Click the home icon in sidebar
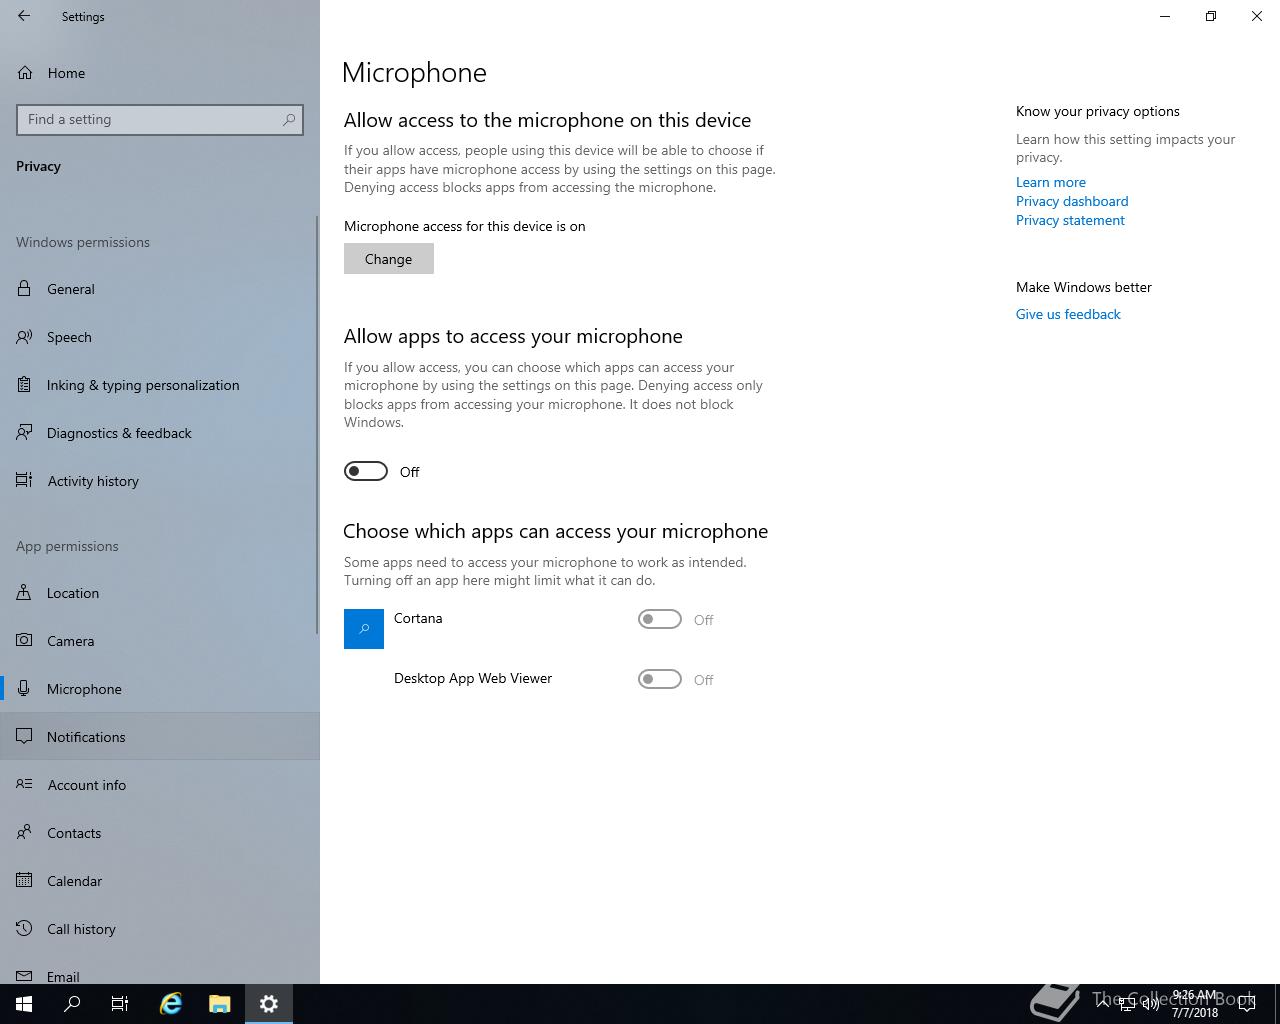The image size is (1280, 1024). [x=25, y=73]
